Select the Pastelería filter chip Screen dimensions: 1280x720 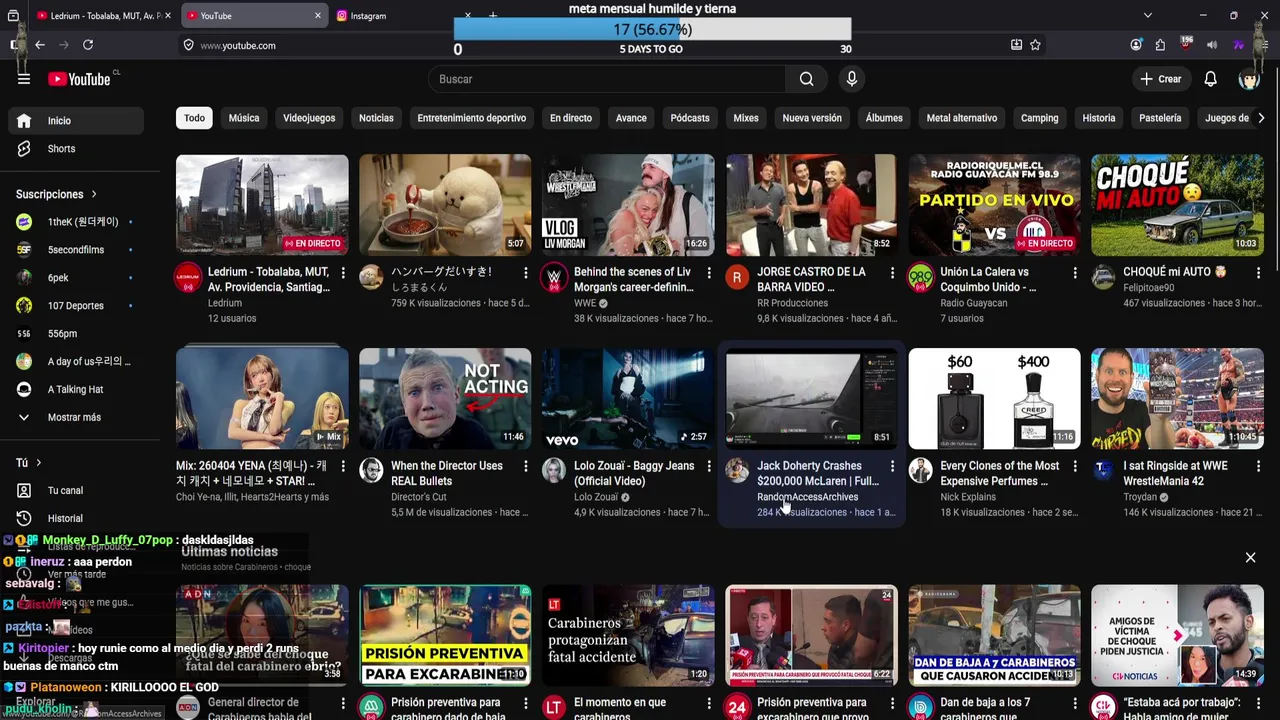1160,118
